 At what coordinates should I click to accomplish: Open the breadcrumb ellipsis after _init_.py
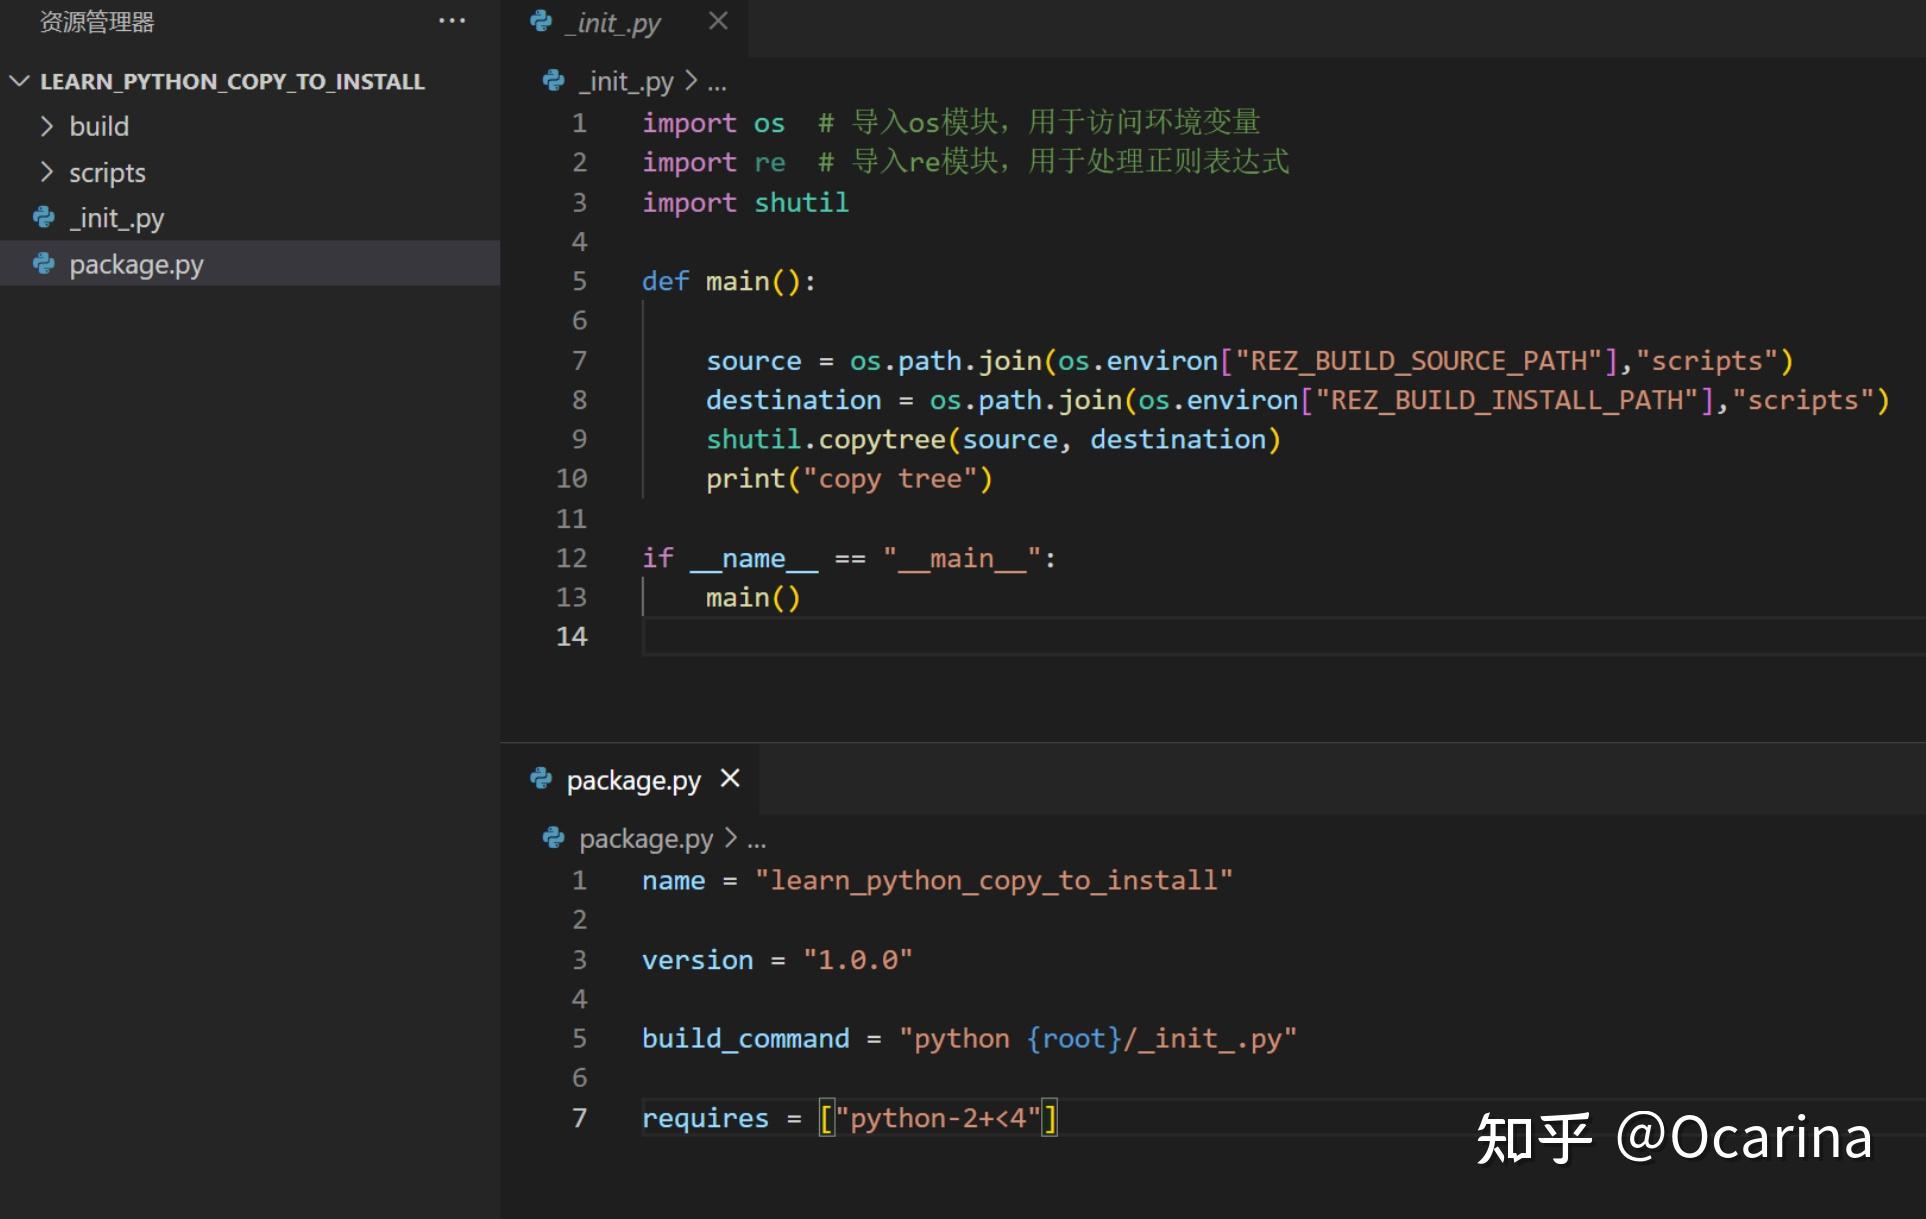(718, 83)
